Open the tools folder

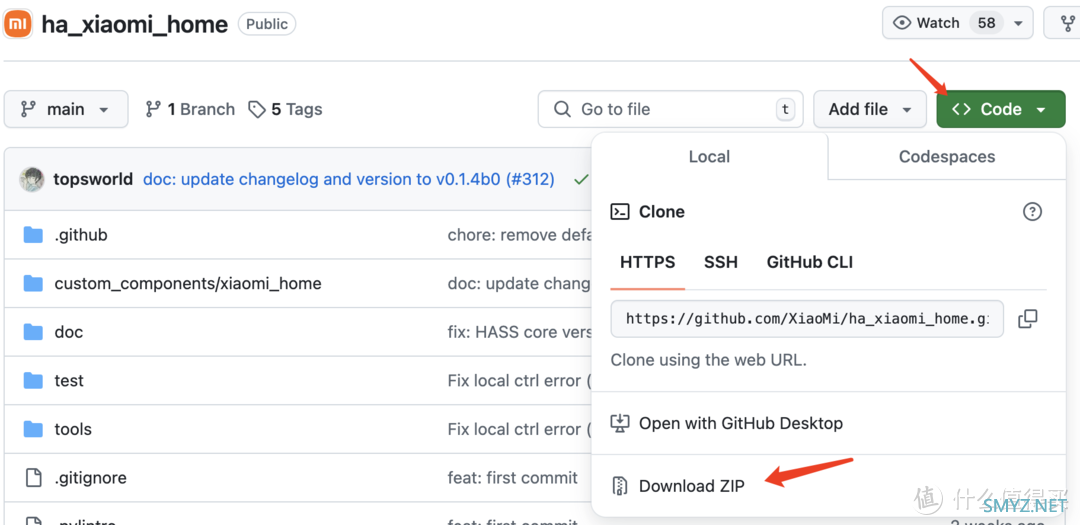click(x=73, y=429)
